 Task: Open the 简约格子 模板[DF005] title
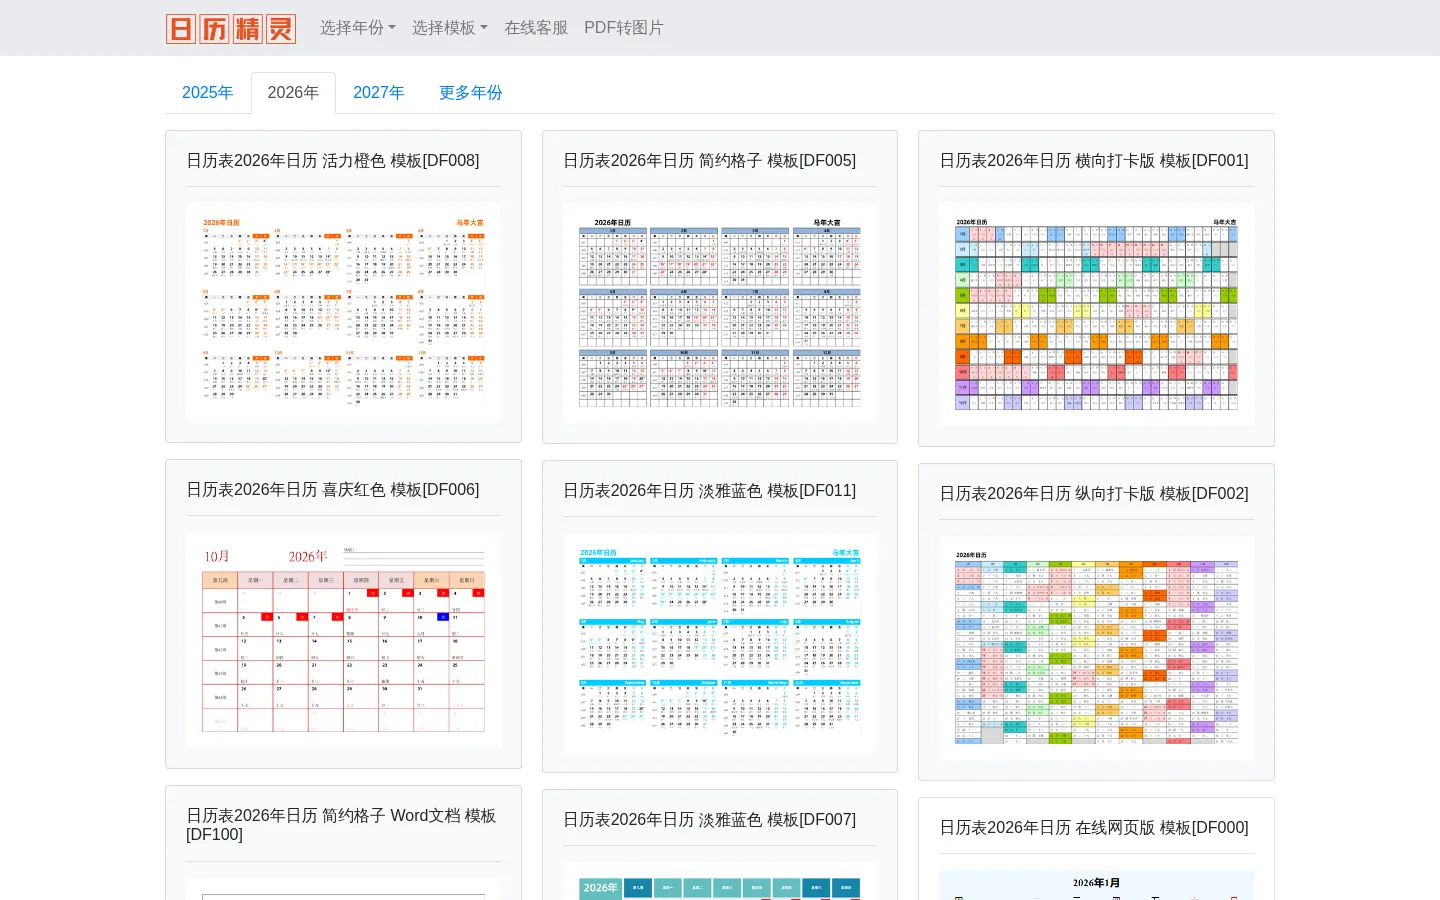point(710,161)
